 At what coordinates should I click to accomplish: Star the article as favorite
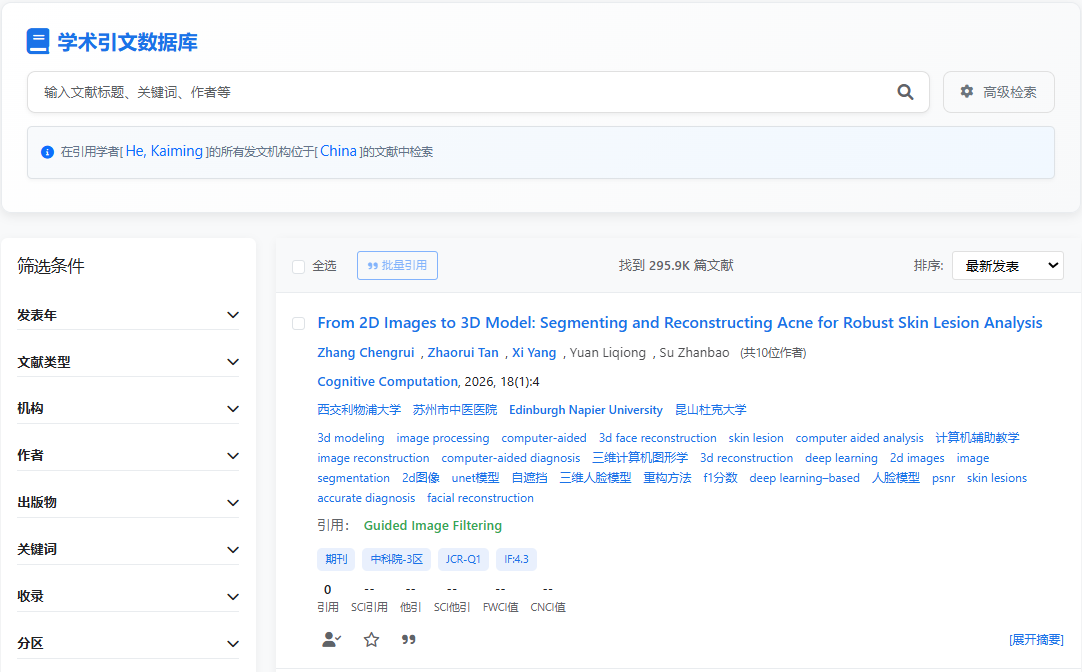pyautogui.click(x=371, y=639)
